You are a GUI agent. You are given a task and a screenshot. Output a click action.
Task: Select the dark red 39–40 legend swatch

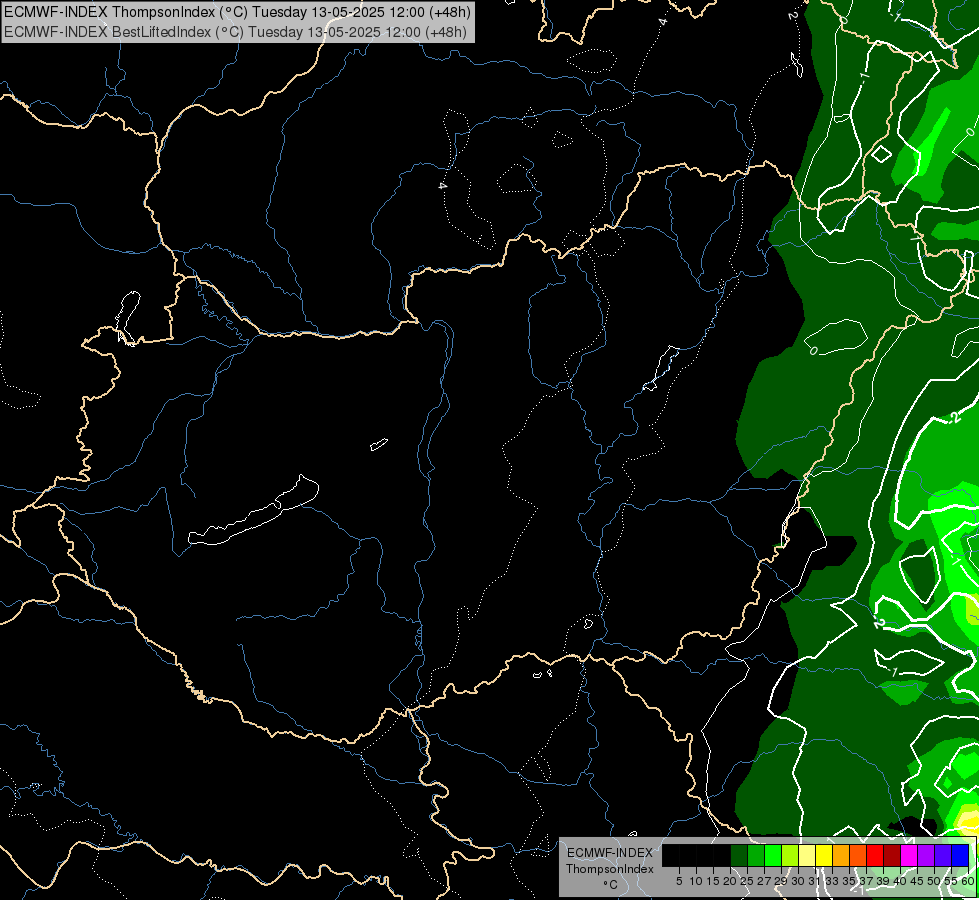[x=892, y=855]
